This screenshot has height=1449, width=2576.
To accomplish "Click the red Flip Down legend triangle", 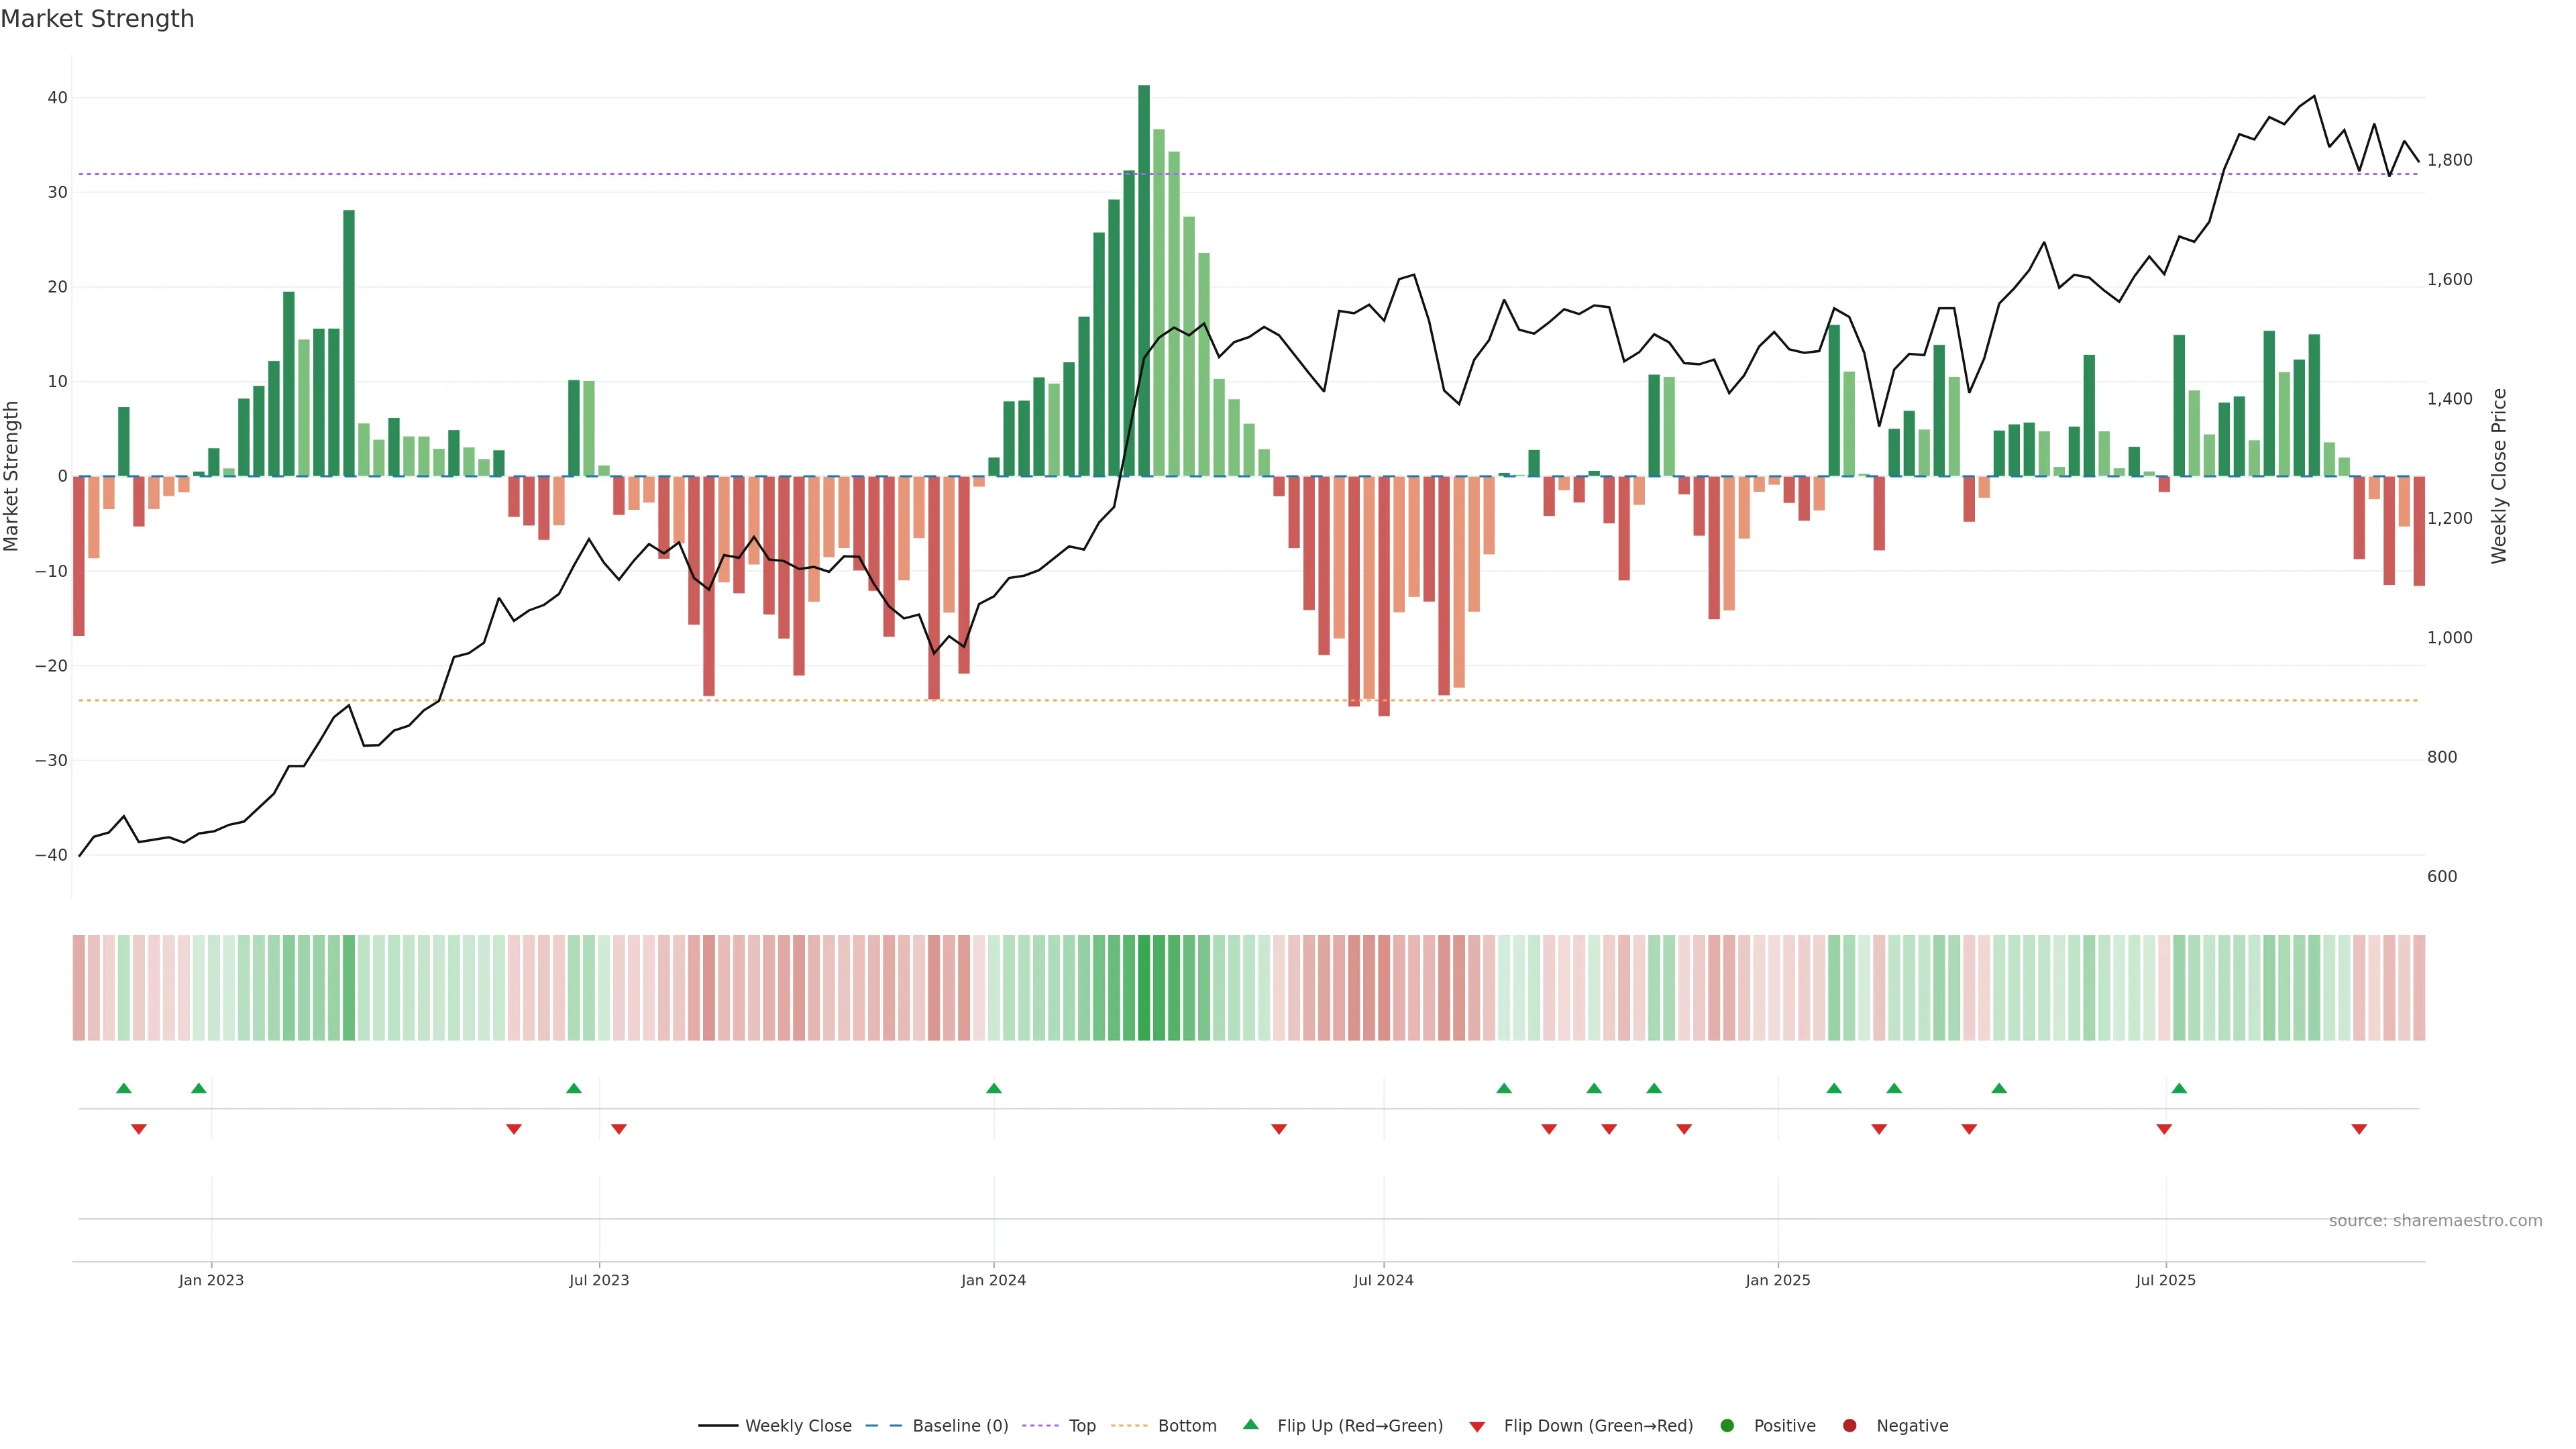I will 1477,1426.
